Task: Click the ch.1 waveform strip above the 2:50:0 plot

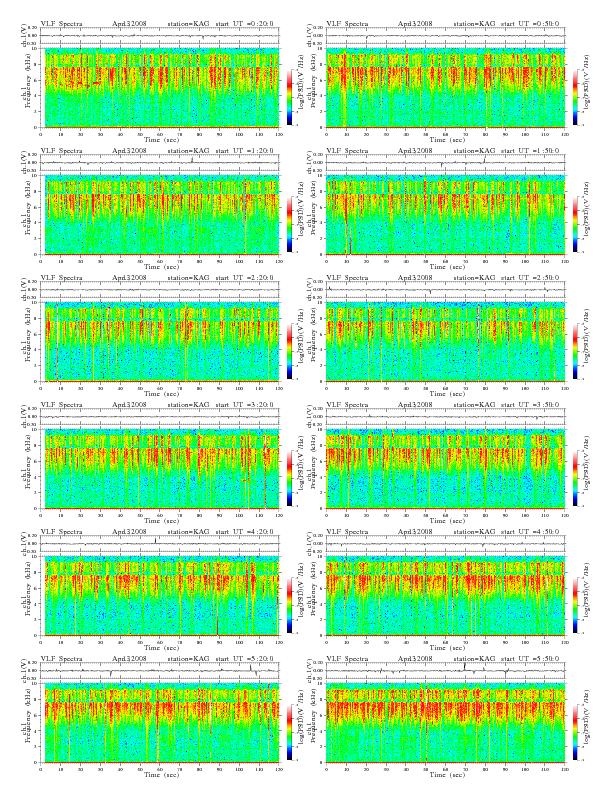Action: 445,290
